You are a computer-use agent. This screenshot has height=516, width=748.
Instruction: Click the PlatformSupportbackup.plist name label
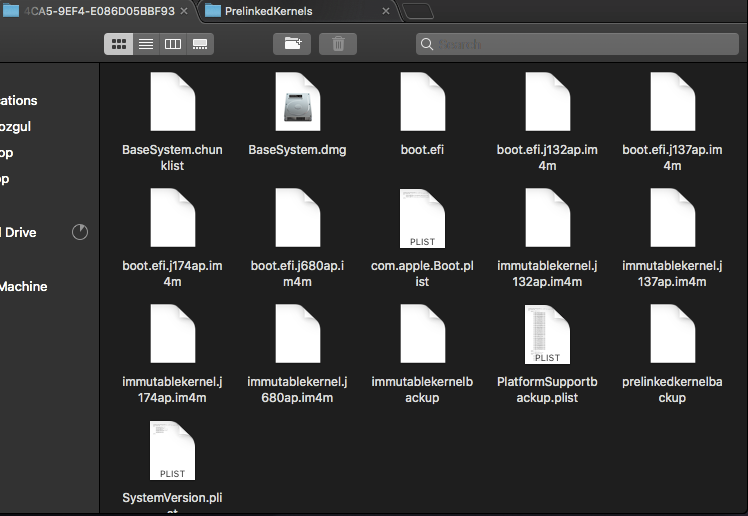tap(547, 389)
